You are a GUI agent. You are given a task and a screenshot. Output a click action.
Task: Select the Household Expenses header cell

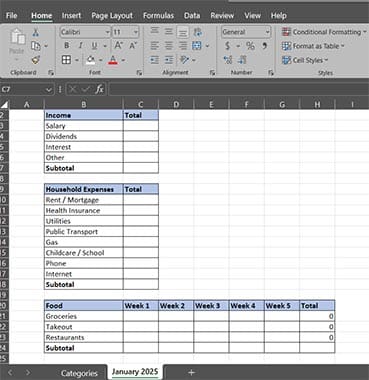84,189
